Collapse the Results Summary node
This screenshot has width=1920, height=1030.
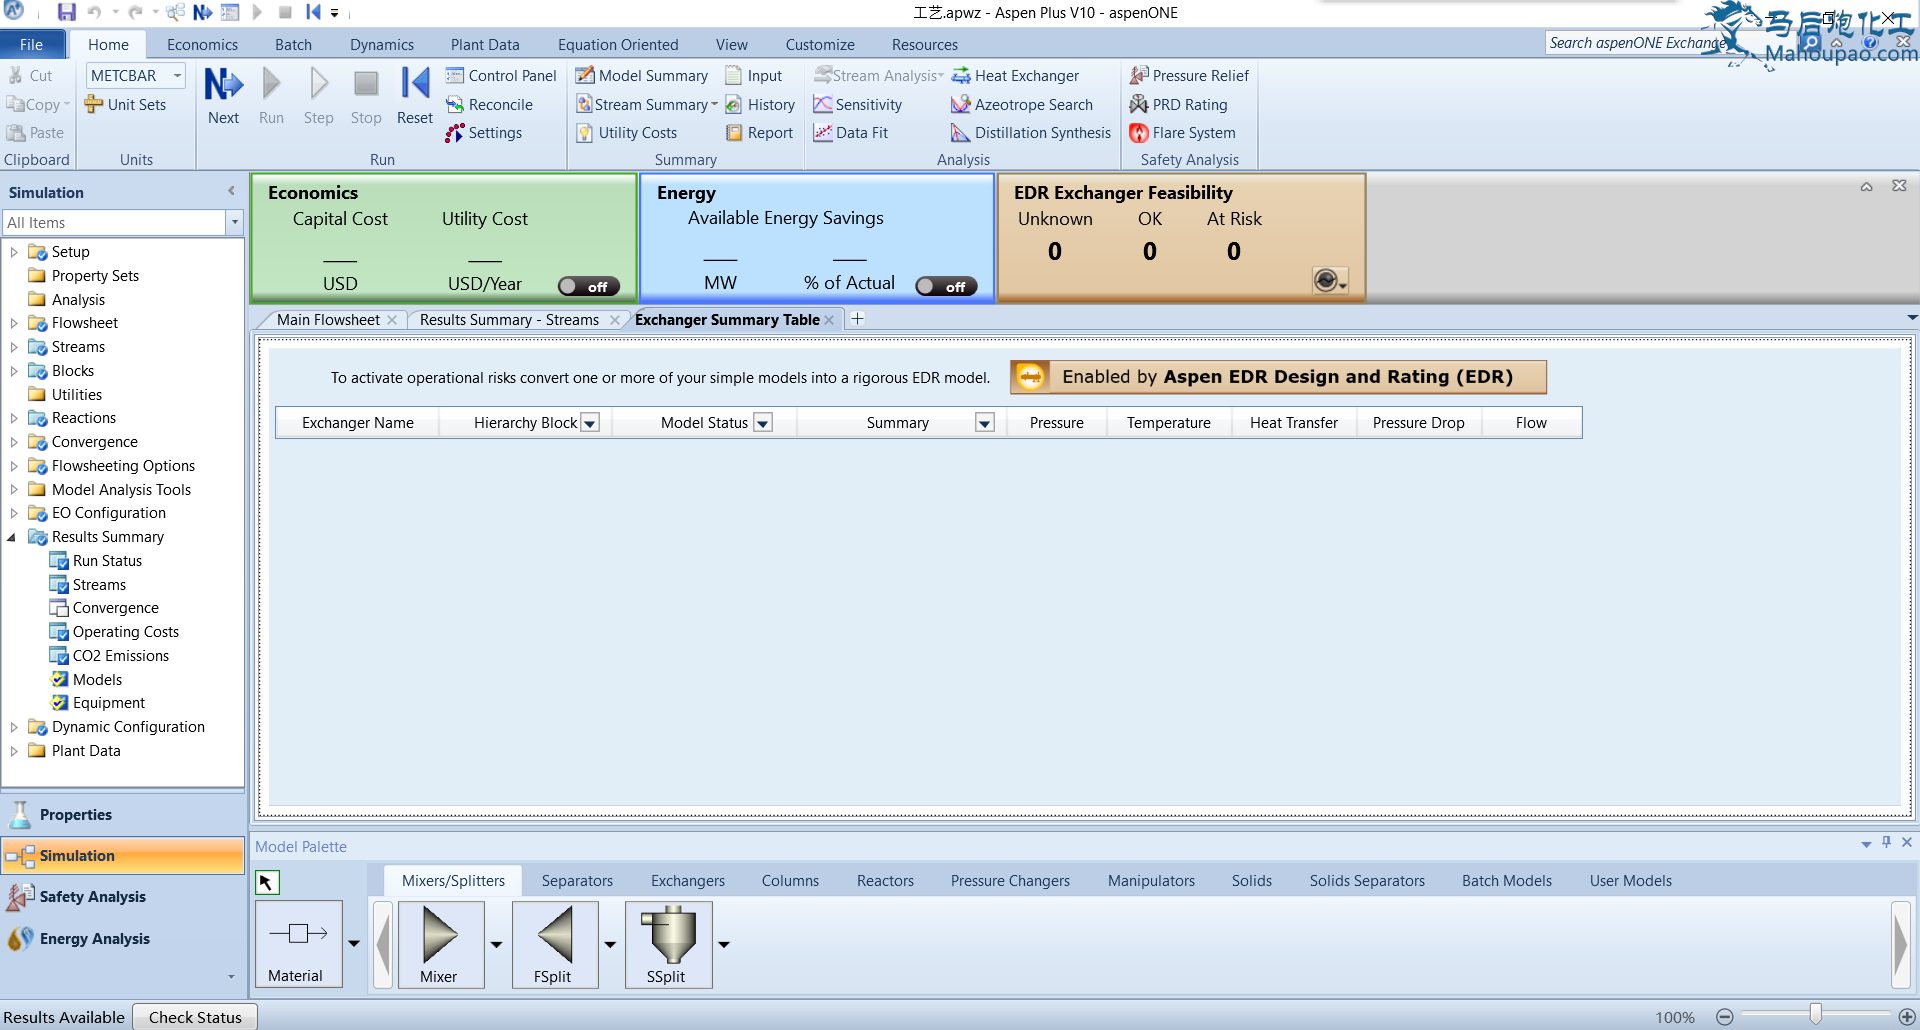click(x=12, y=537)
